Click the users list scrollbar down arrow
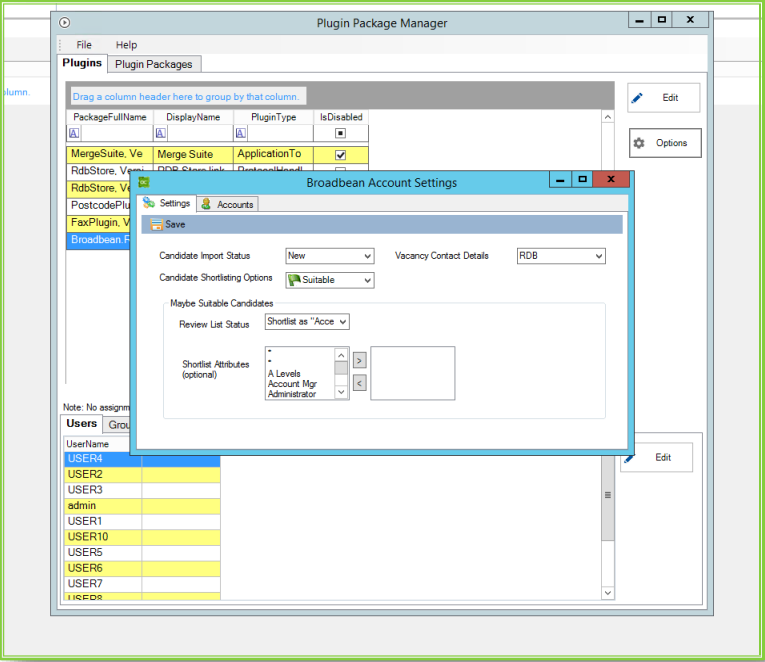 pos(607,593)
